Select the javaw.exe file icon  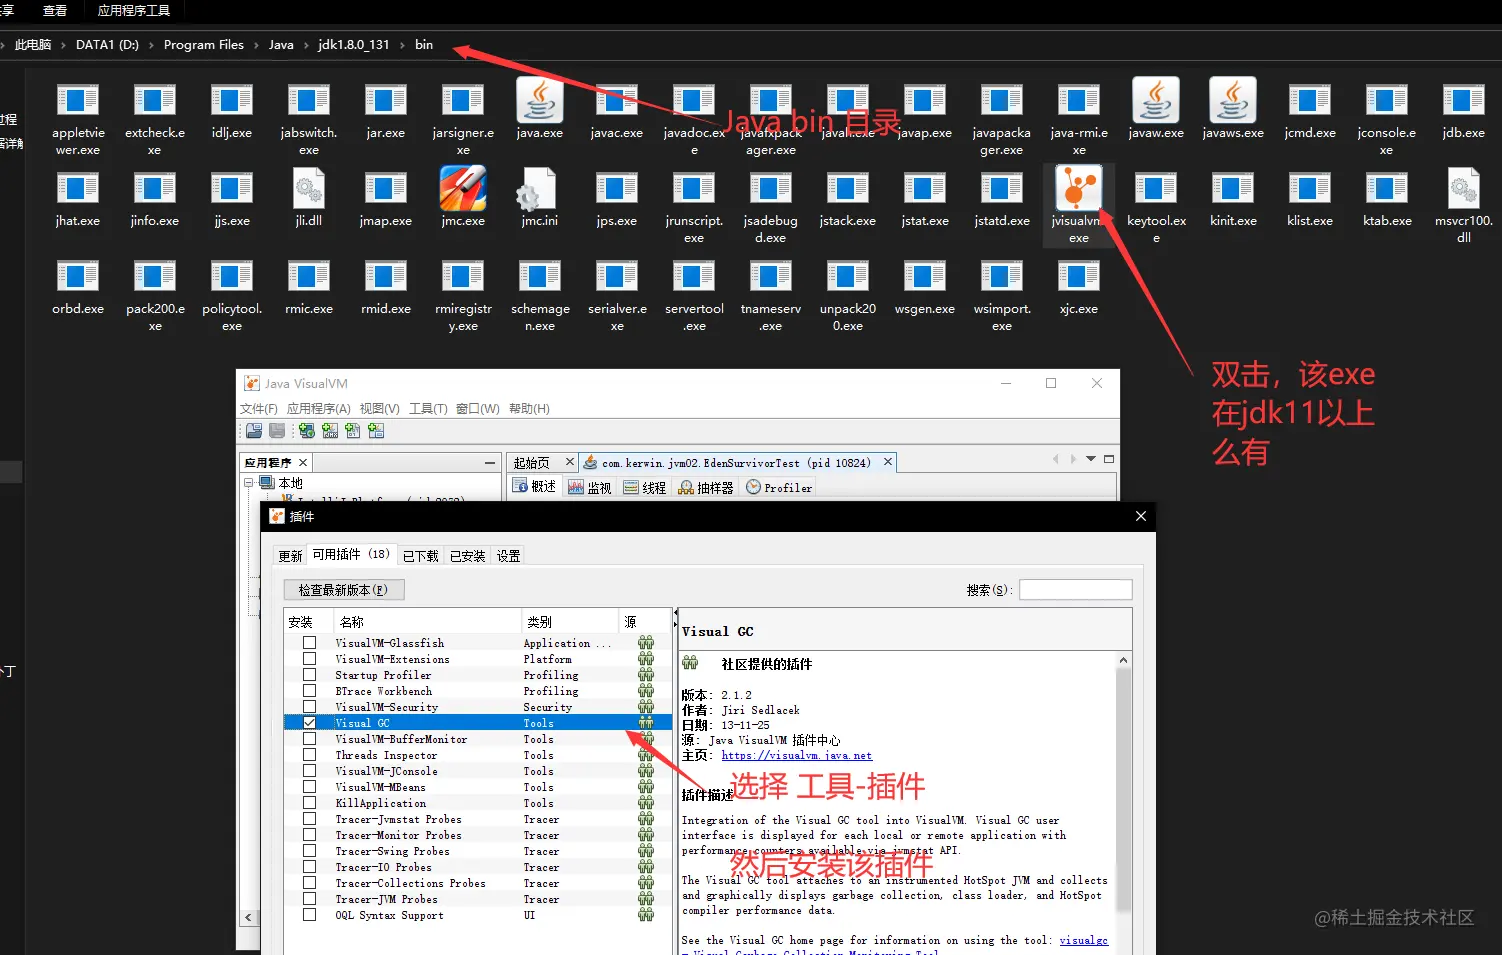tap(1156, 100)
